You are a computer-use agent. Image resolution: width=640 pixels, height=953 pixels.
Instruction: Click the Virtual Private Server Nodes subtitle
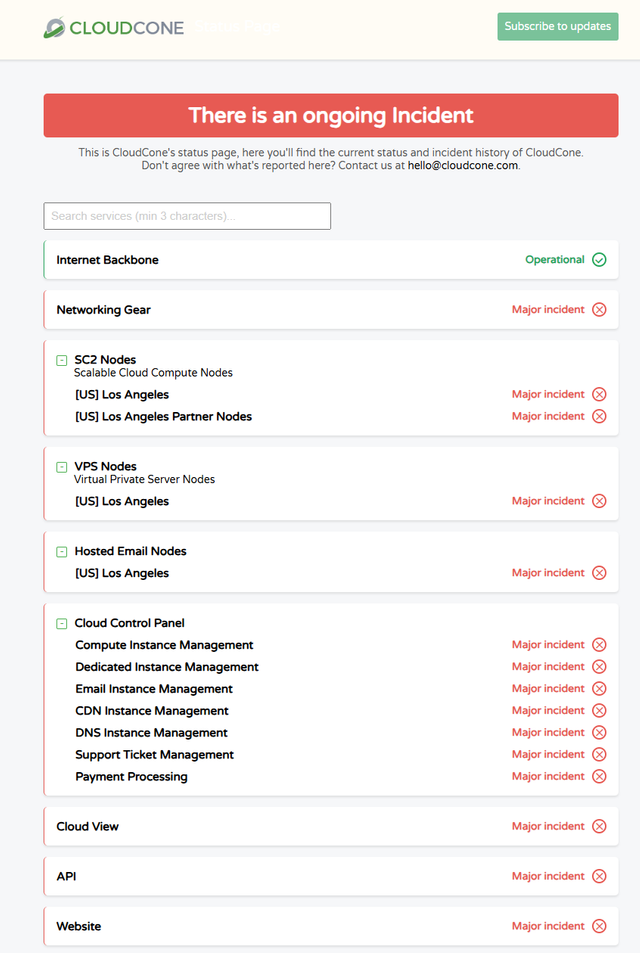coord(145,479)
